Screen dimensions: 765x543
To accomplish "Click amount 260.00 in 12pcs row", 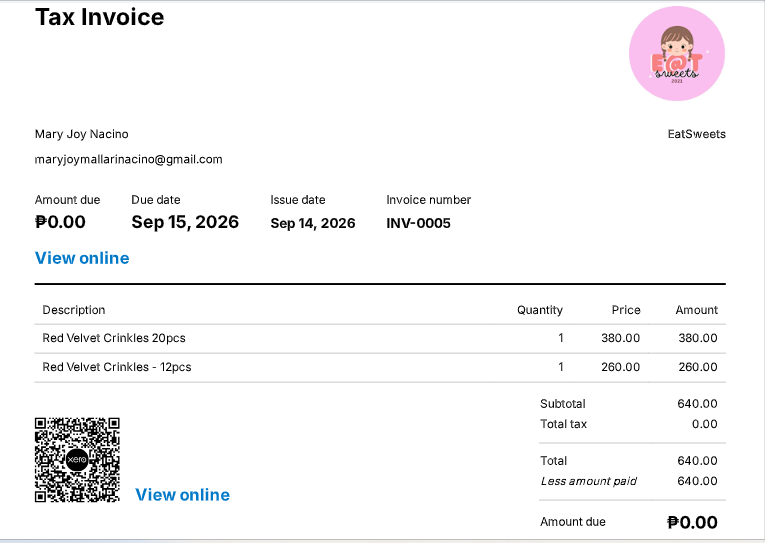I will click(698, 367).
